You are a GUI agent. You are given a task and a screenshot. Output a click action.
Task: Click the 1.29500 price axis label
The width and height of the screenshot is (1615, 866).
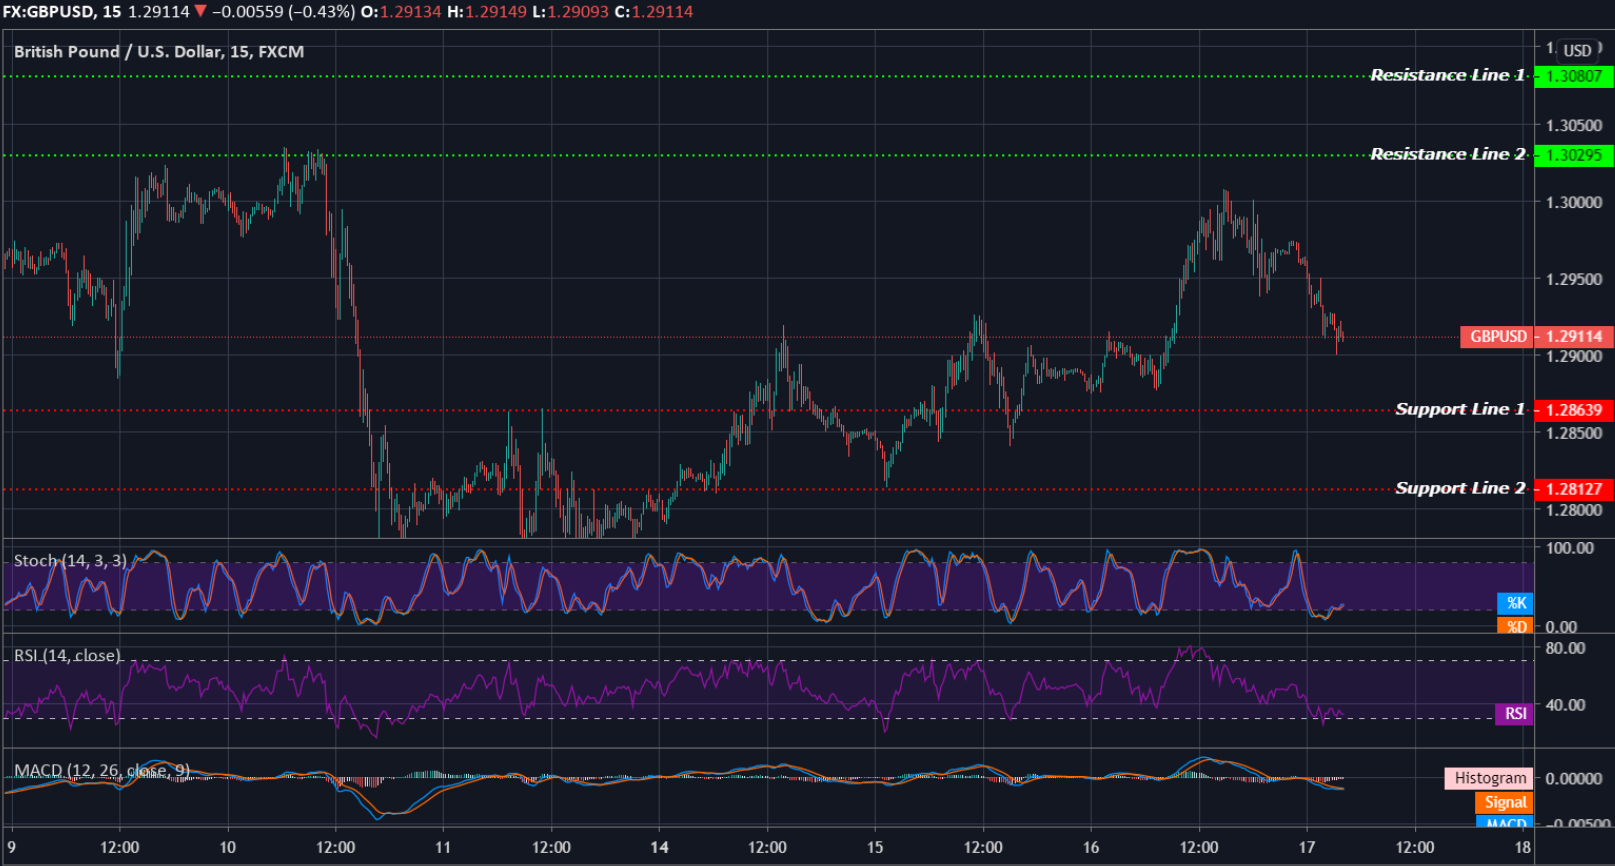point(1574,279)
